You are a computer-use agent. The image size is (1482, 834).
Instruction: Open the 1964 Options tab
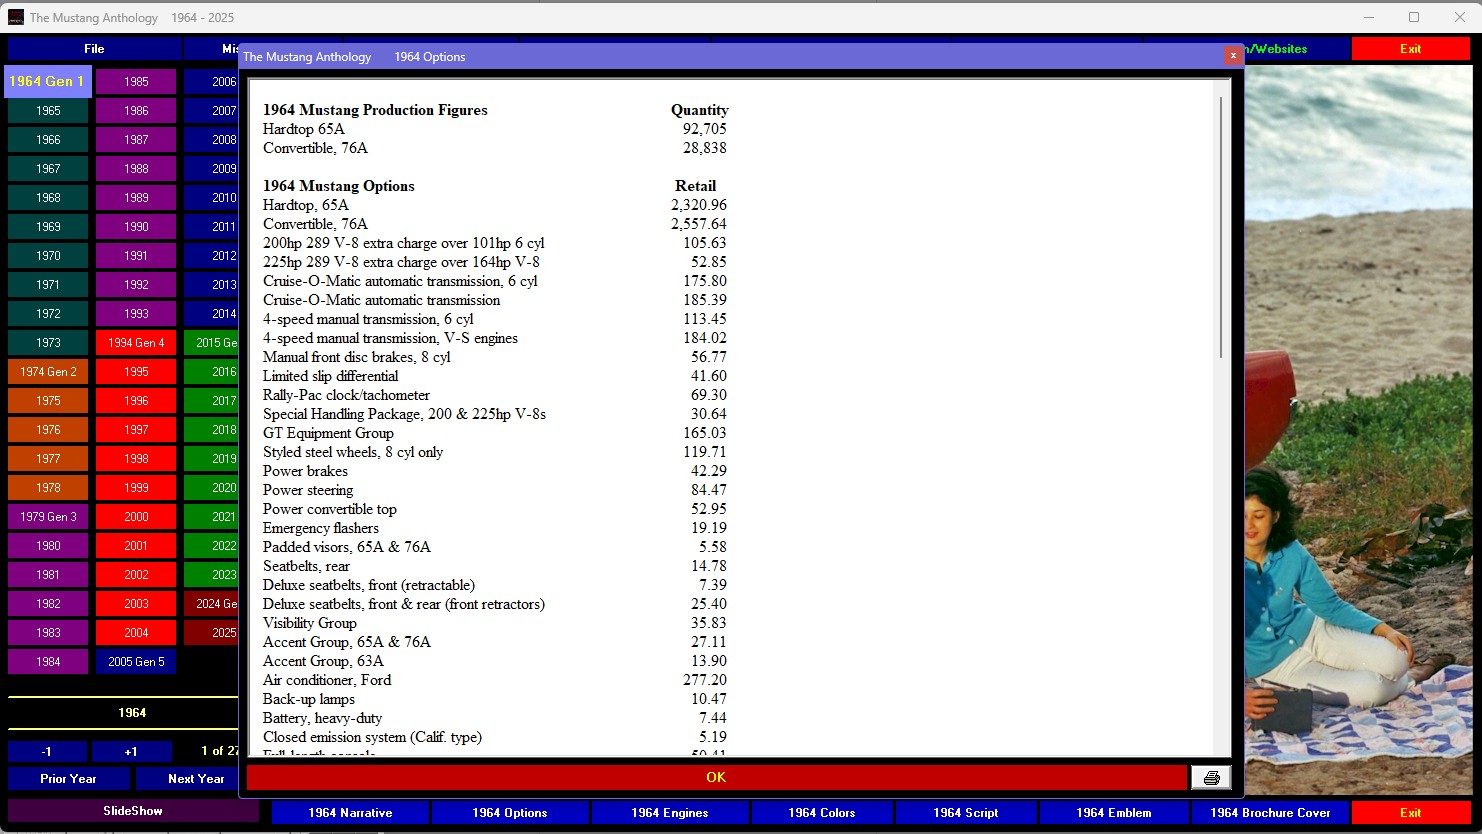coord(510,812)
